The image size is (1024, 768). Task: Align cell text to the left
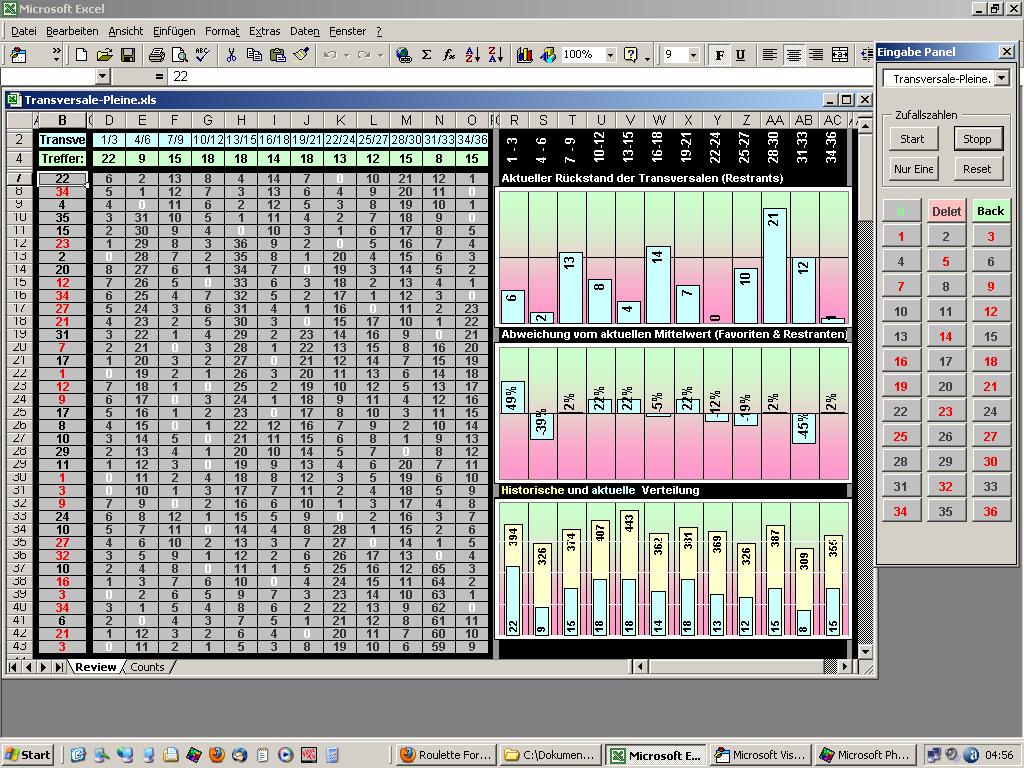tap(770, 55)
